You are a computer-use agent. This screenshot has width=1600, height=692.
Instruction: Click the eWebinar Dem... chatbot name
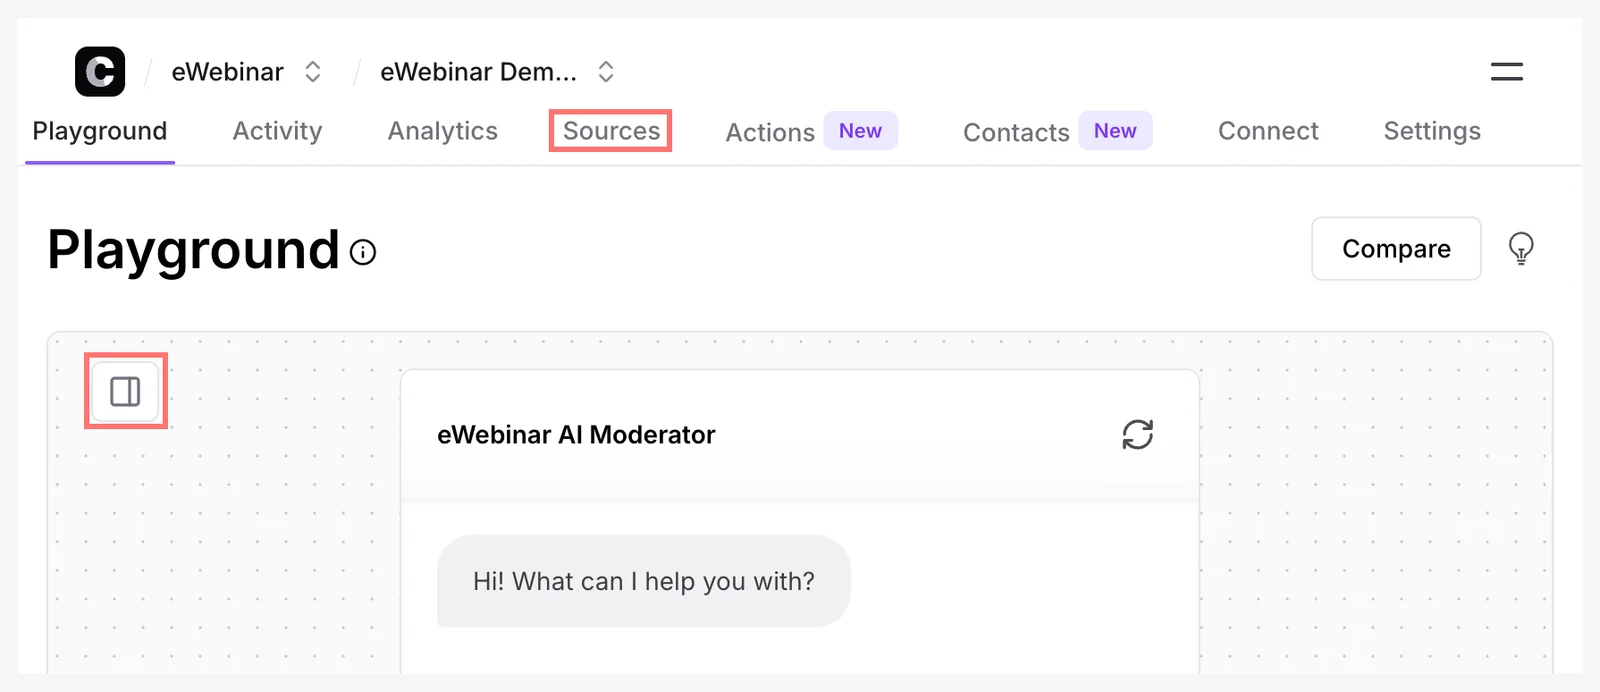point(478,72)
